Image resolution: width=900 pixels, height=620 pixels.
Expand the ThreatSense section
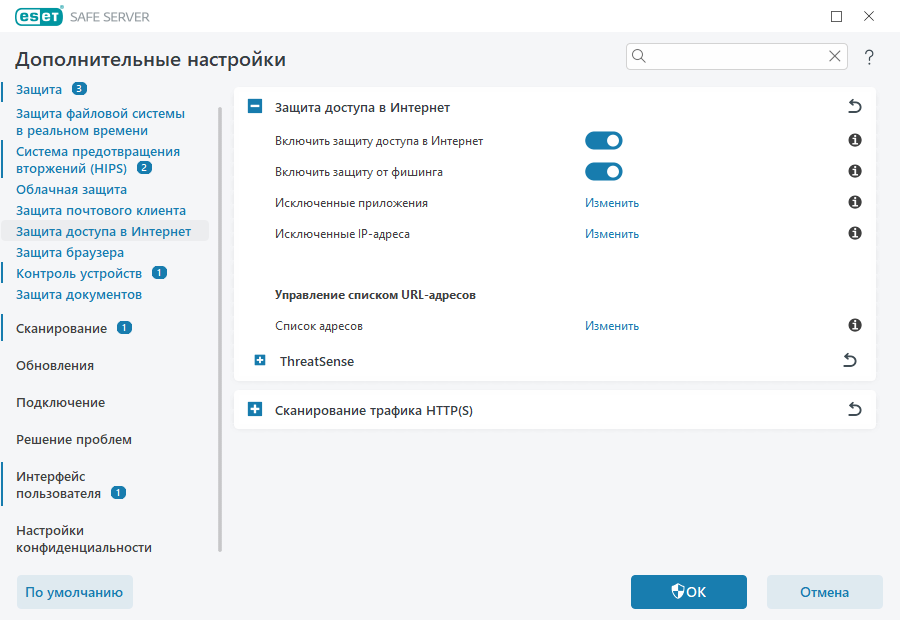pos(256,360)
